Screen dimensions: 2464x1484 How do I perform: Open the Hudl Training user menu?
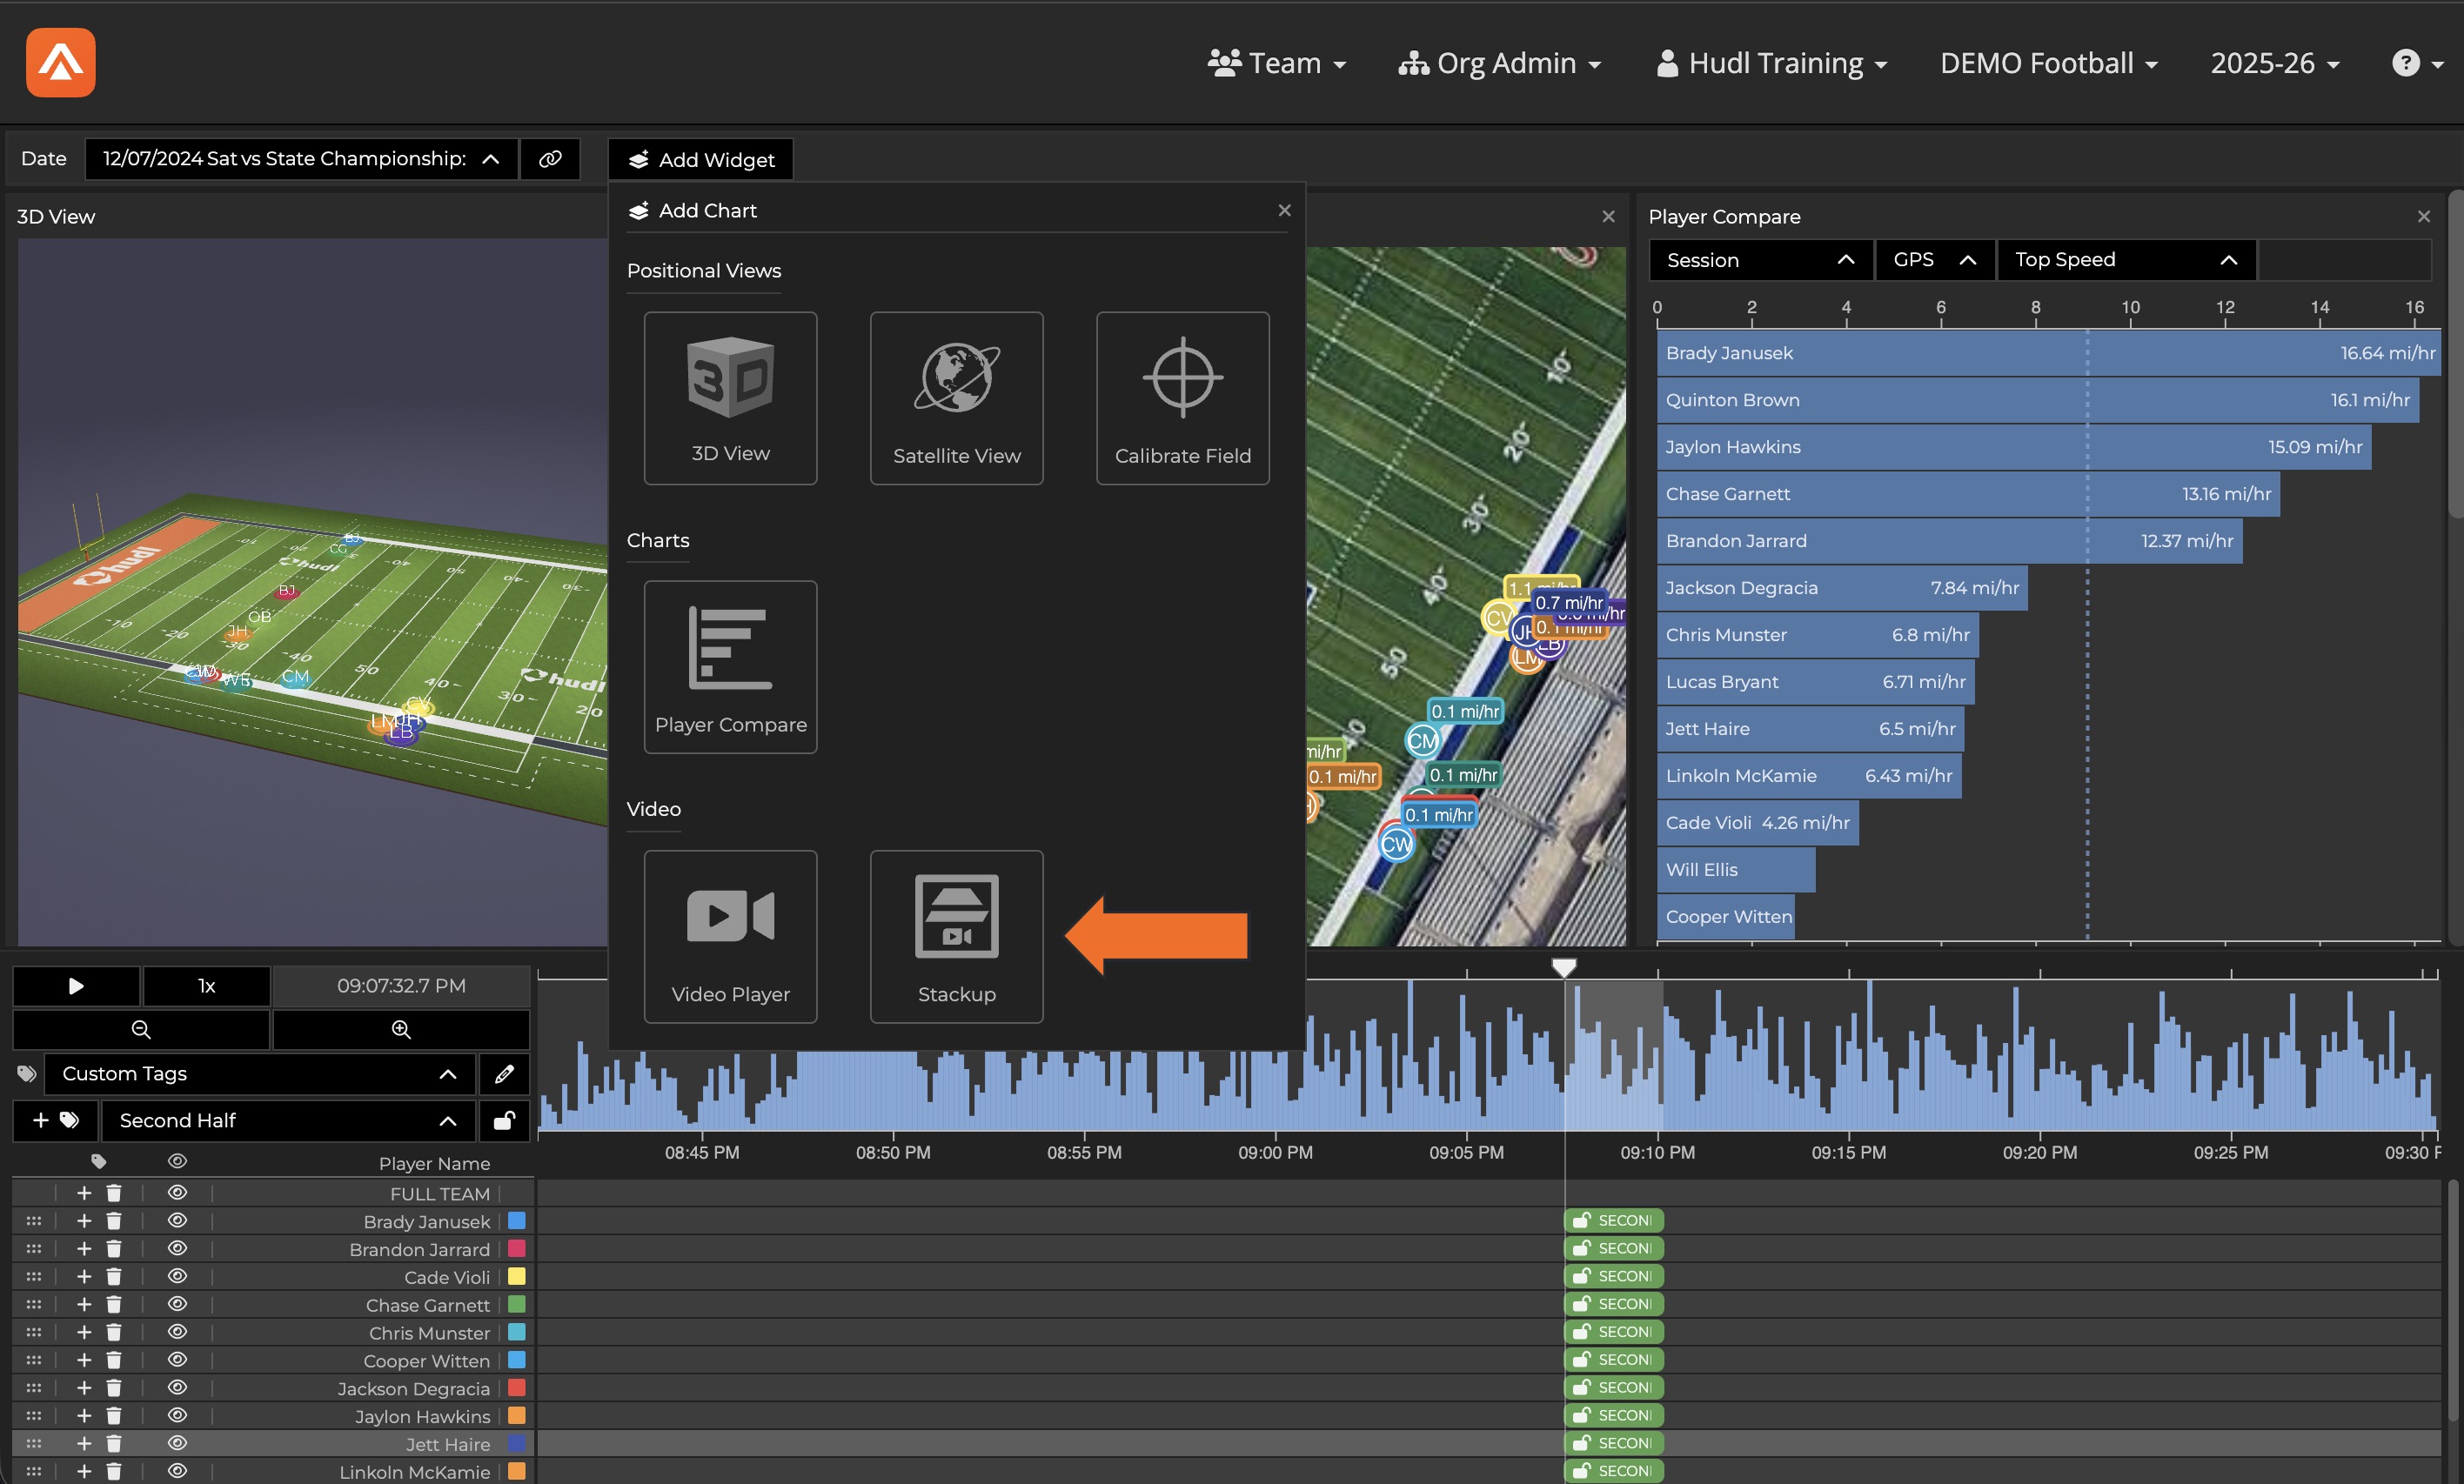click(x=1772, y=63)
